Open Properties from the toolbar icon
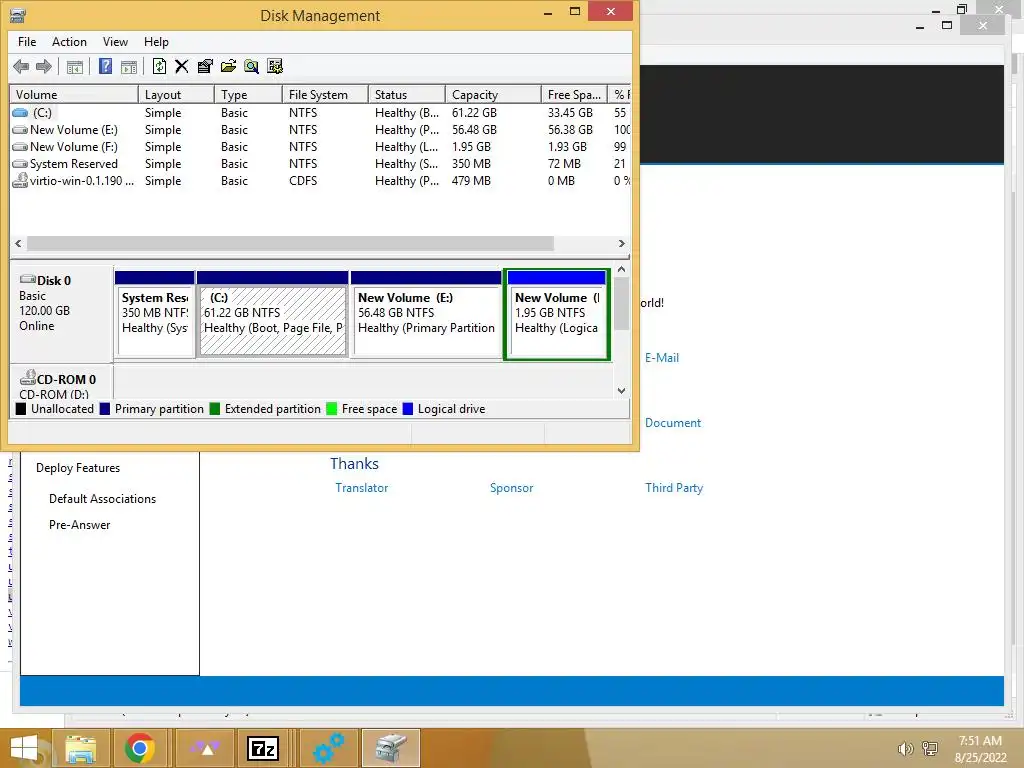1024x768 pixels. [205, 66]
